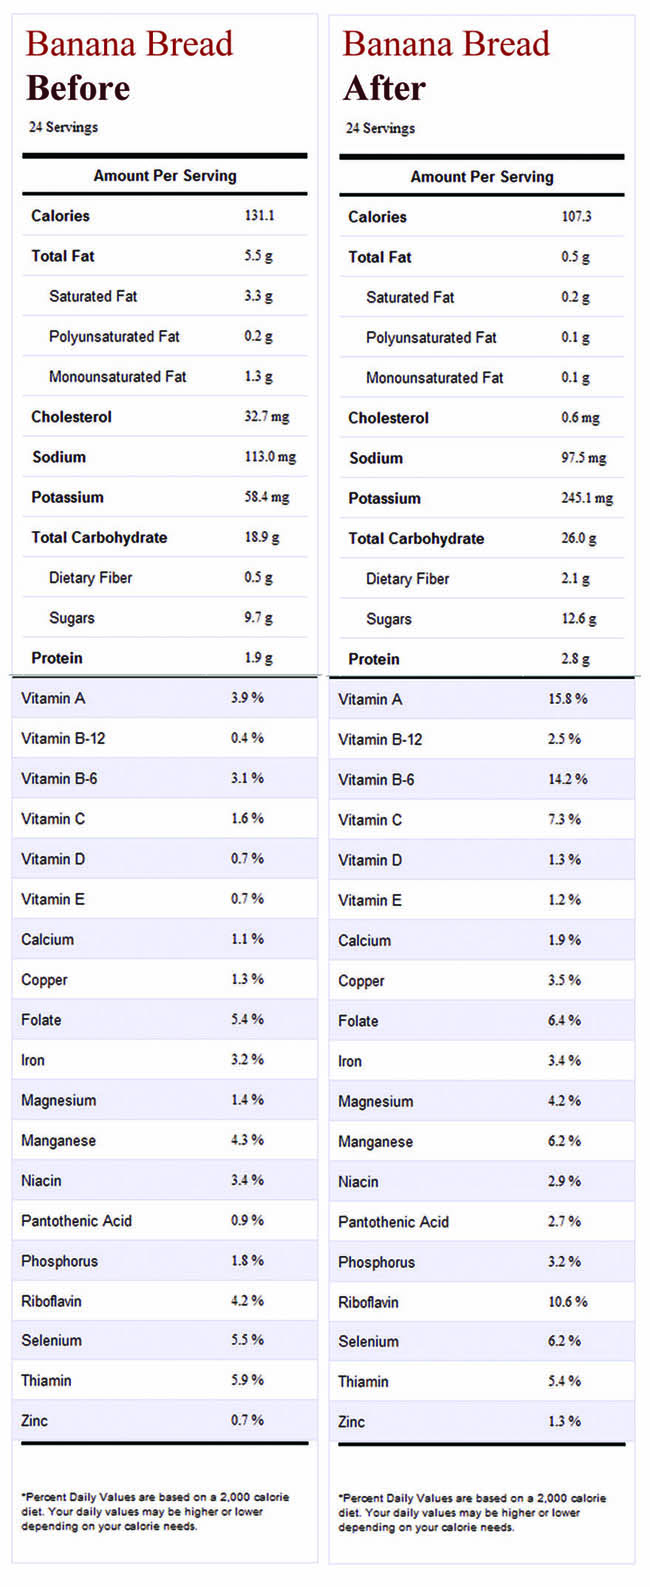
Task: Click the Calories value 107.3
Action: pos(576,217)
